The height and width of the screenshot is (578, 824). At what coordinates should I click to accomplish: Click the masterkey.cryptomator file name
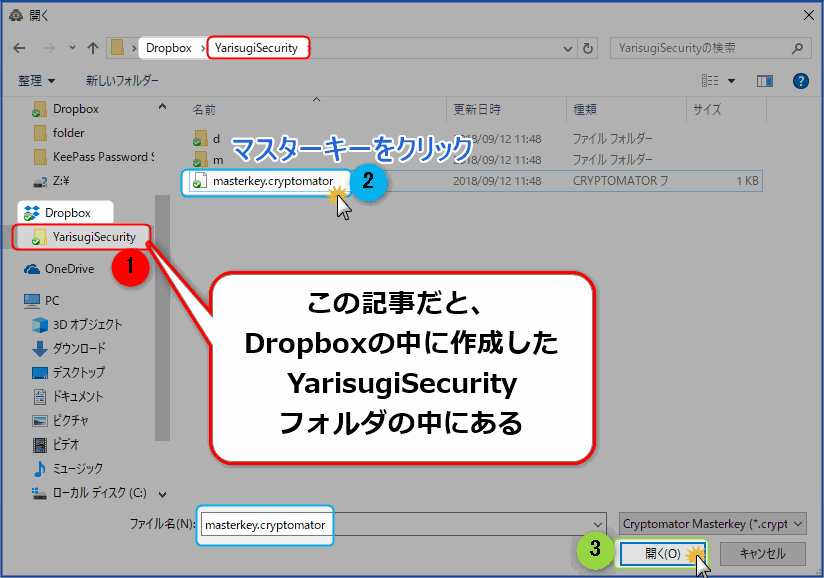273,181
